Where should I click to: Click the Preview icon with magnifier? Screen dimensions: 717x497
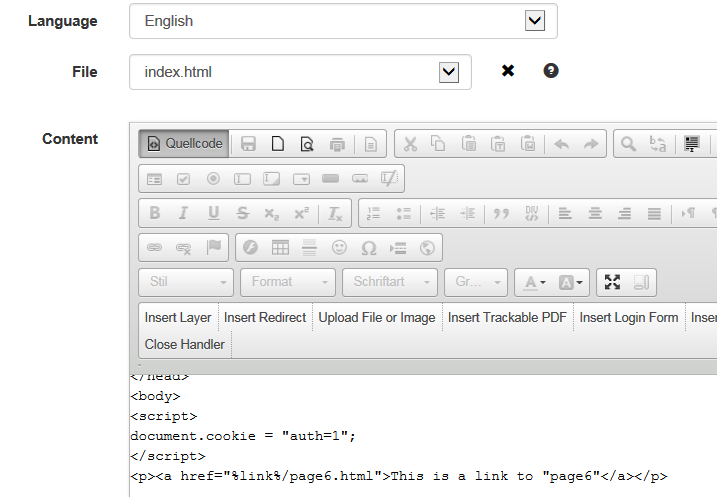pyautogui.click(x=307, y=144)
